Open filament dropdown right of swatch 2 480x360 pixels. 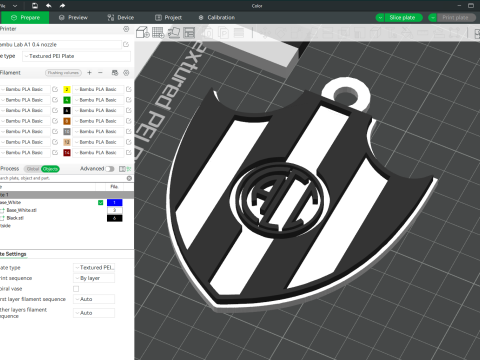(x=99, y=89)
